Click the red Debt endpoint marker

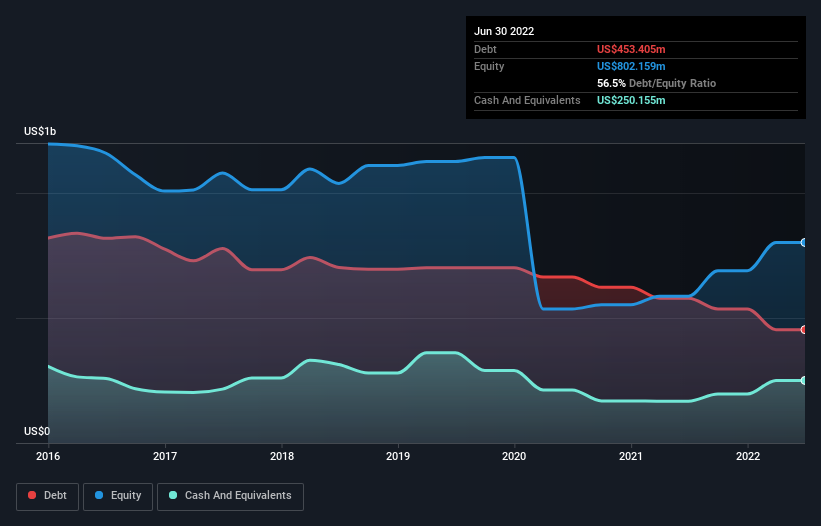click(x=804, y=330)
